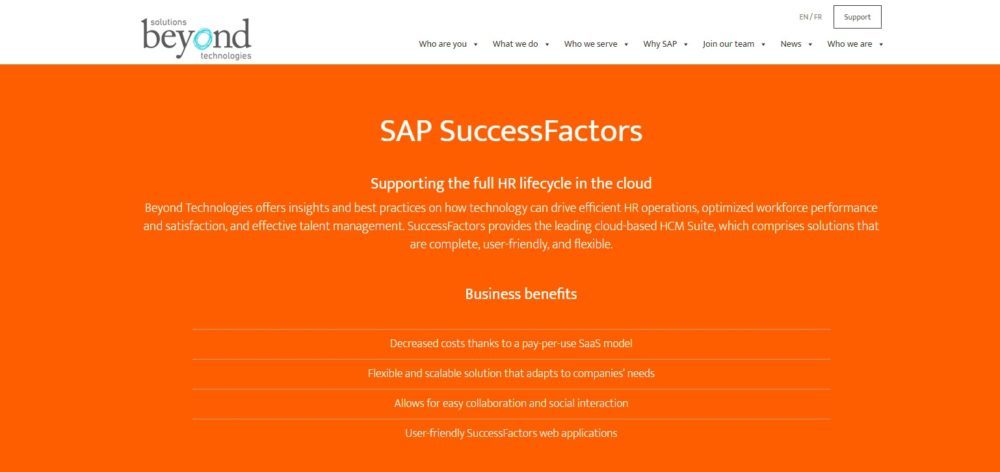This screenshot has height=472, width=1000.
Task: Open the "Who are you" menu
Action: [x=442, y=44]
